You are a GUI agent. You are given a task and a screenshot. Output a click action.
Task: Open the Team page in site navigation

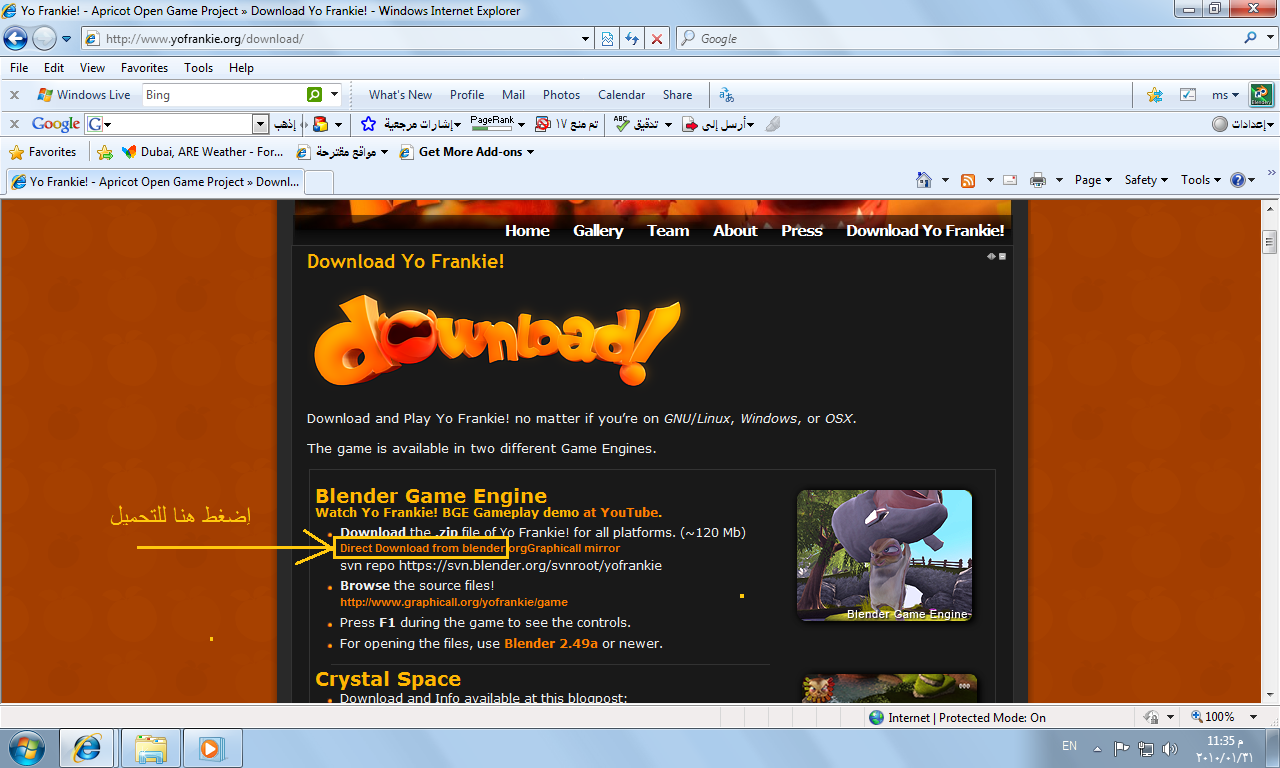tap(668, 230)
